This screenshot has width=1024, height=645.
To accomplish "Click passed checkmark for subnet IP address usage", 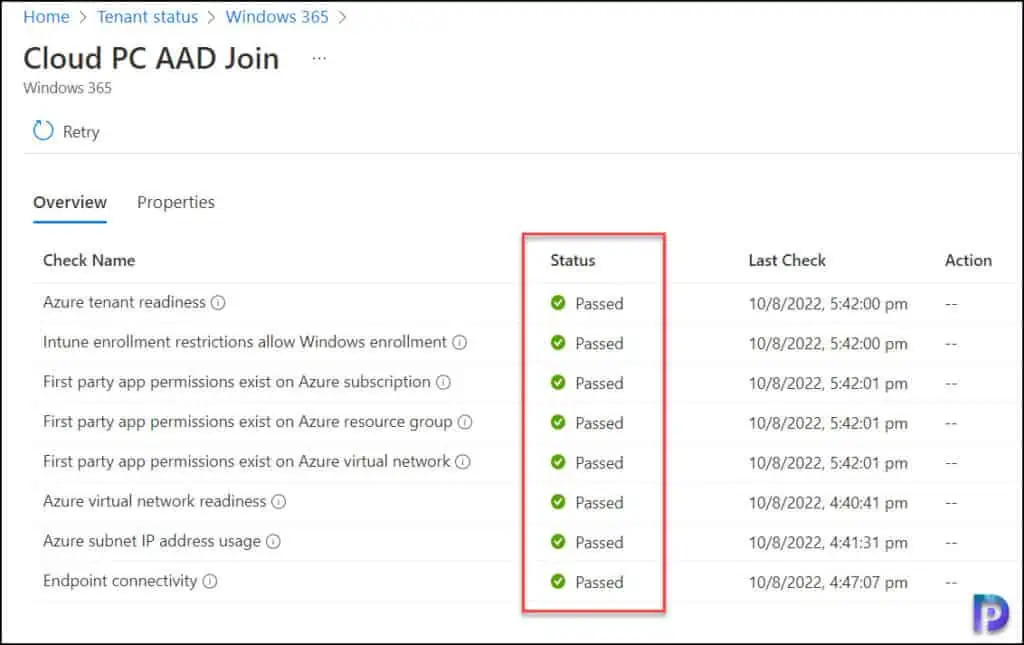I will (558, 541).
